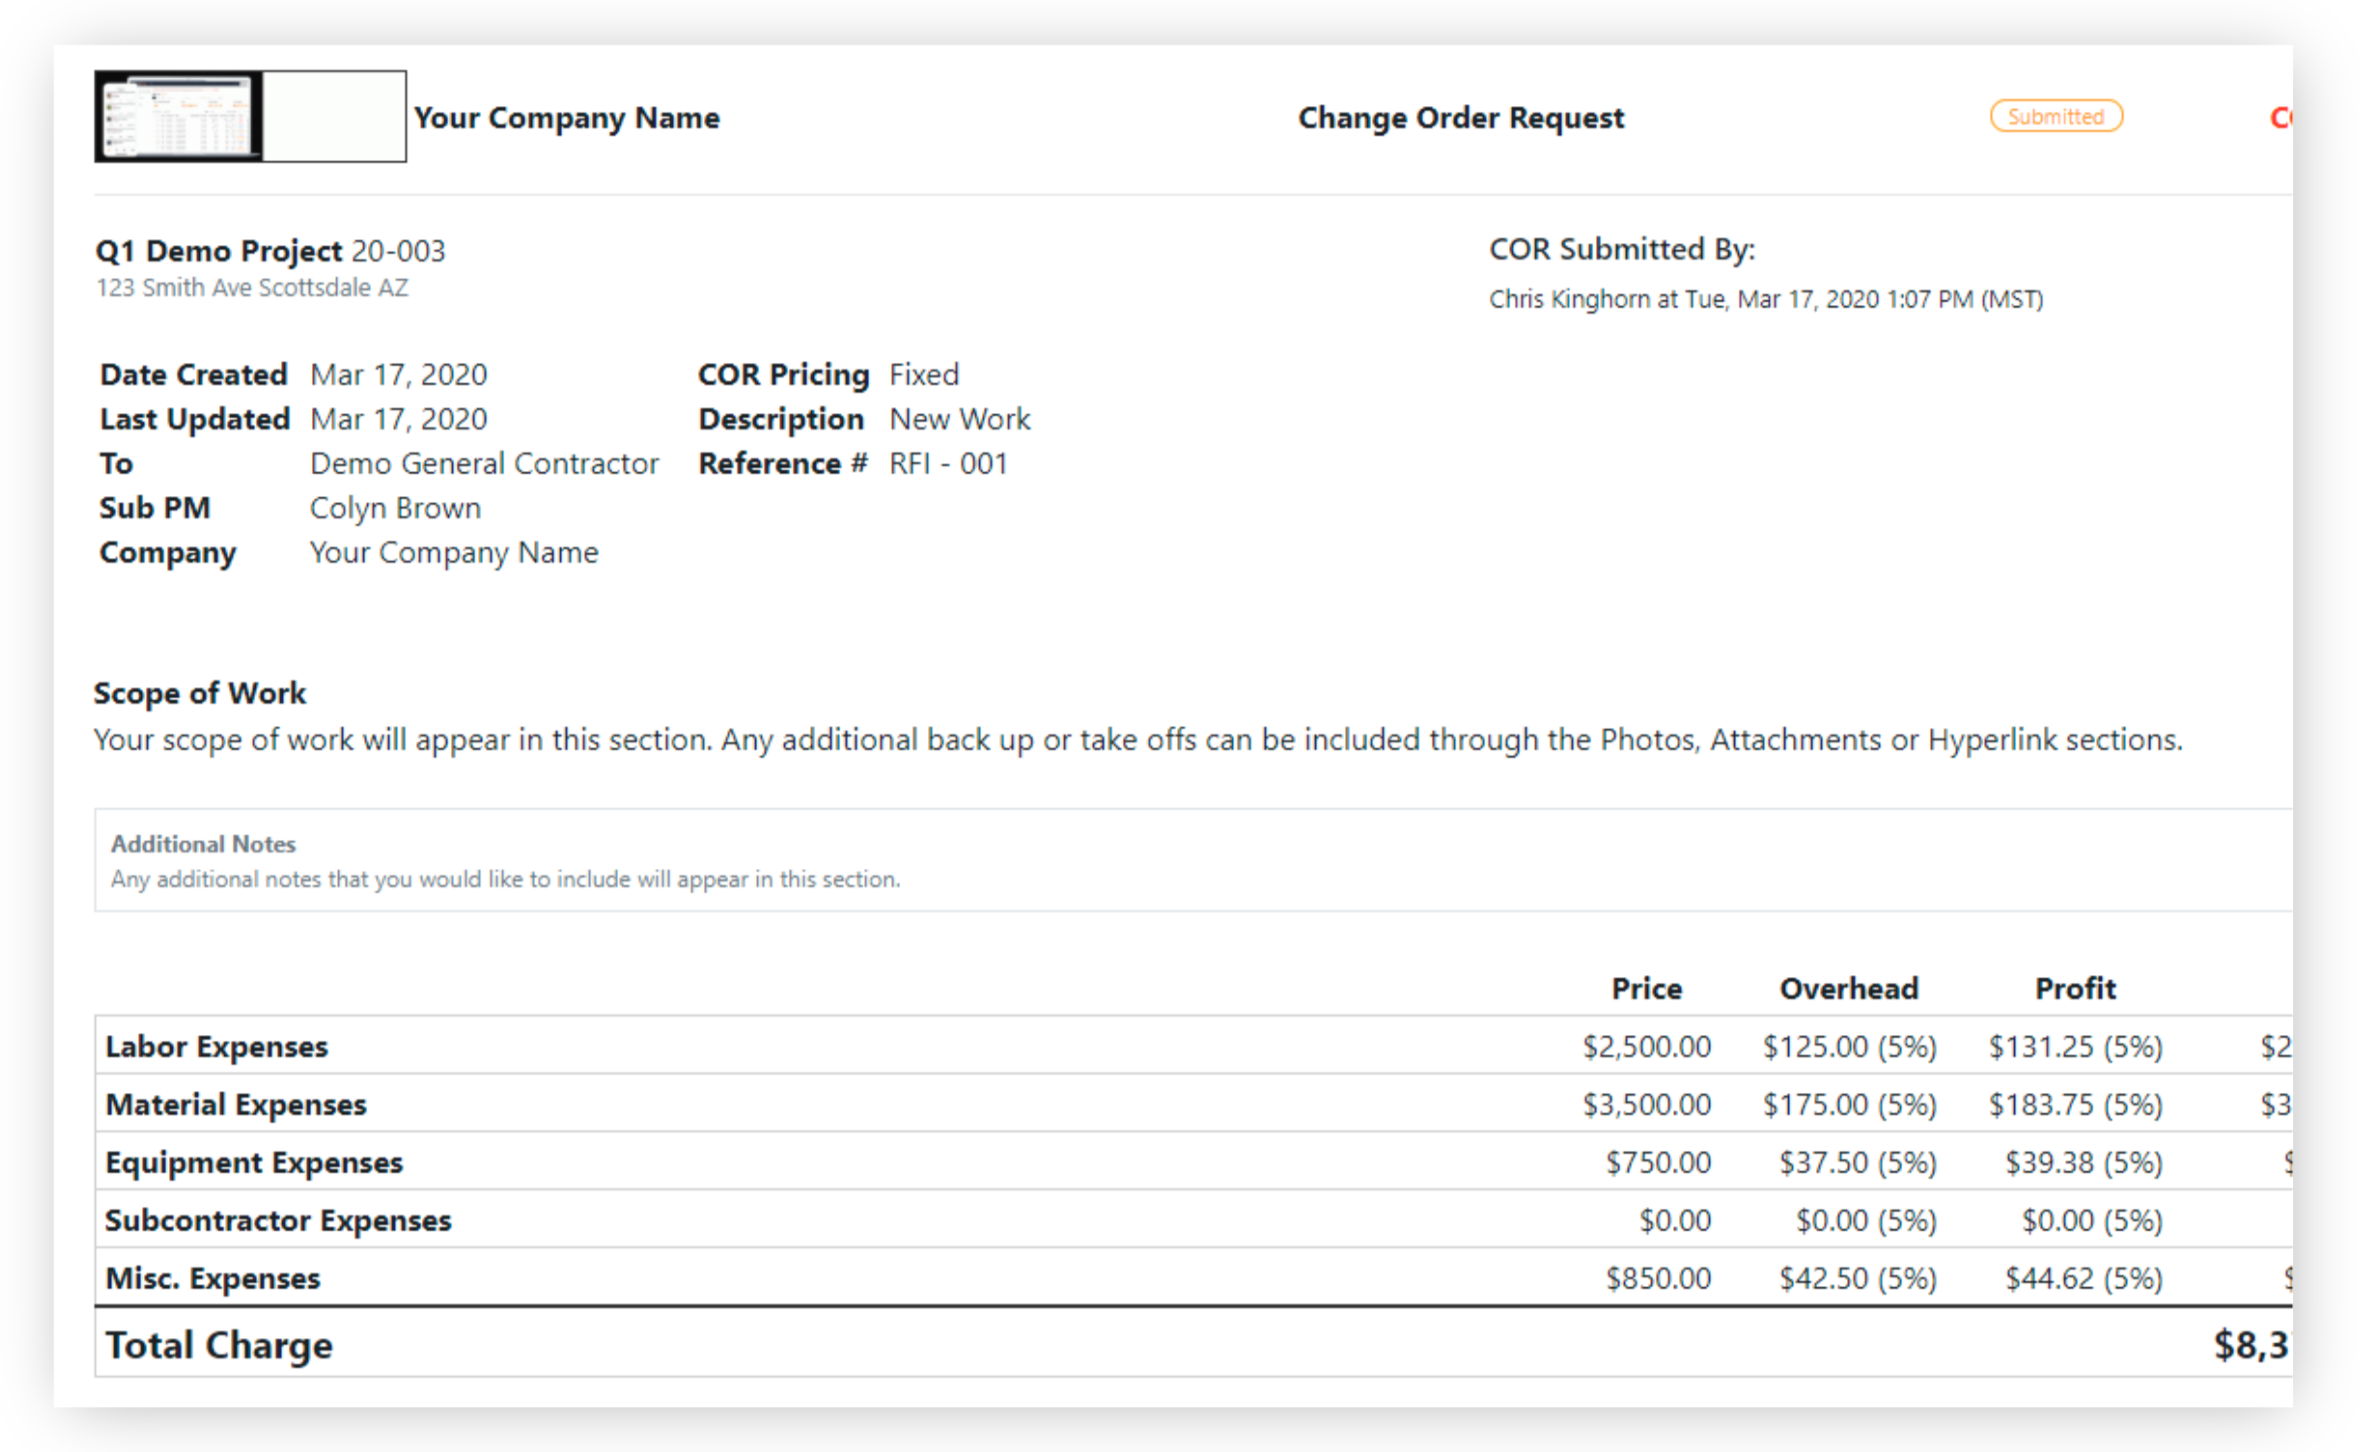2360x1452 pixels.
Task: Click the Material Expenses row label
Action: [236, 1104]
